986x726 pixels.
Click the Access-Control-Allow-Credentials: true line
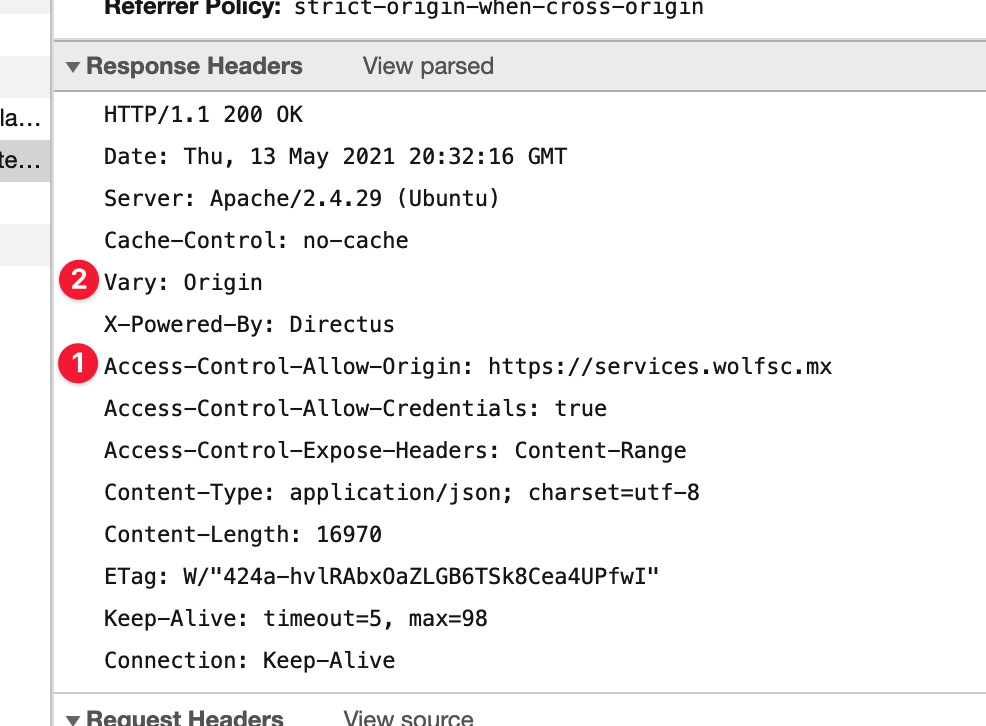354,408
